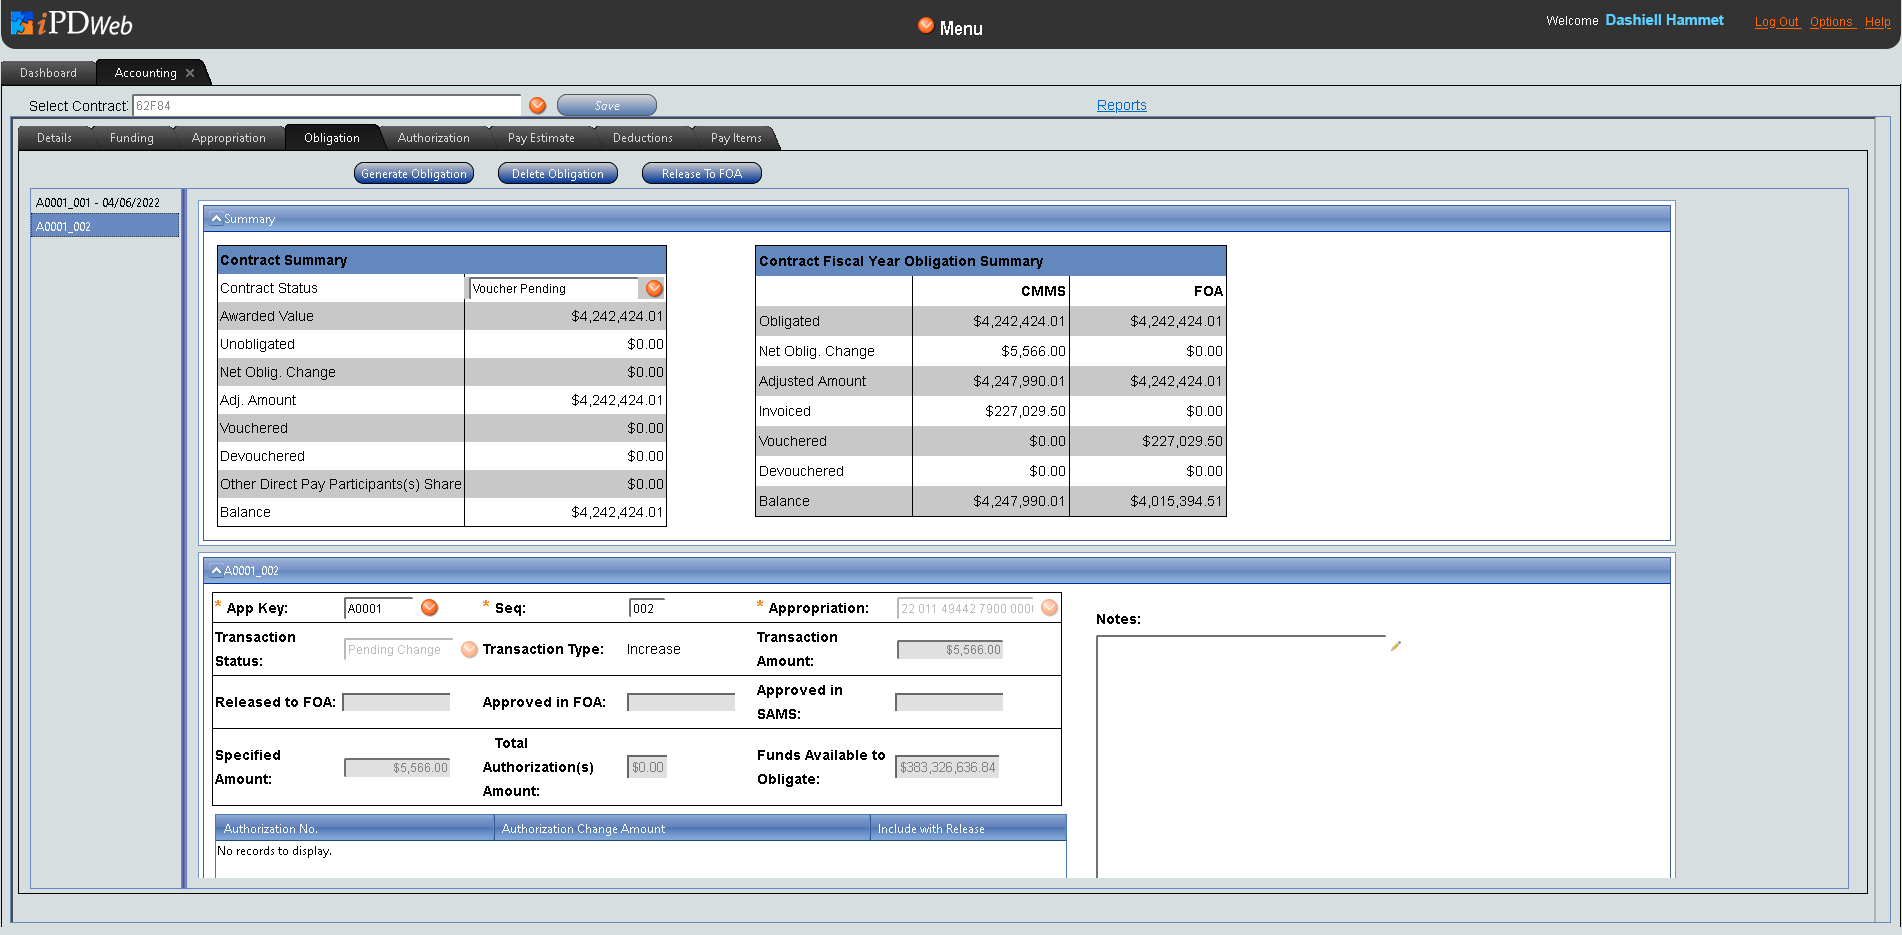
Task: Click the iPDWeb logo icon
Action: coord(22,23)
